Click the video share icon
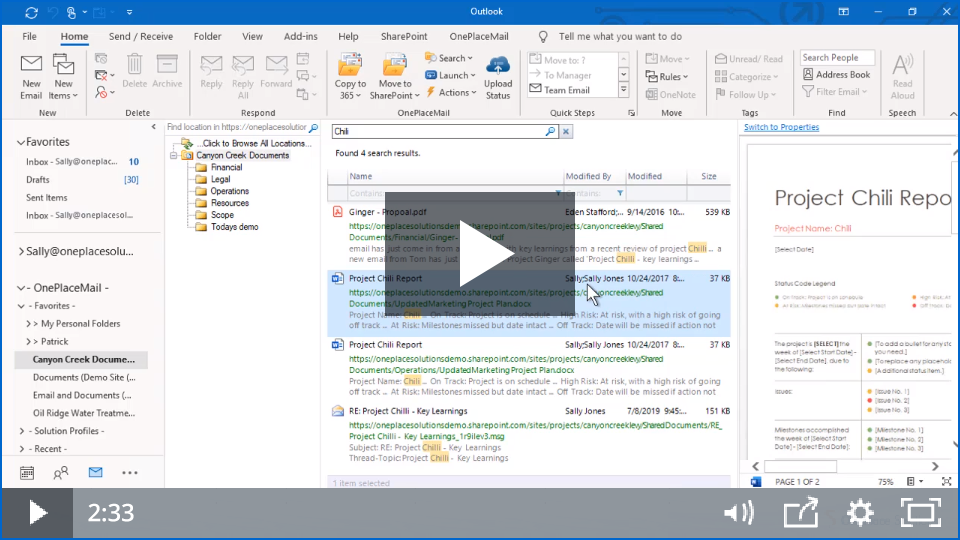 click(801, 513)
